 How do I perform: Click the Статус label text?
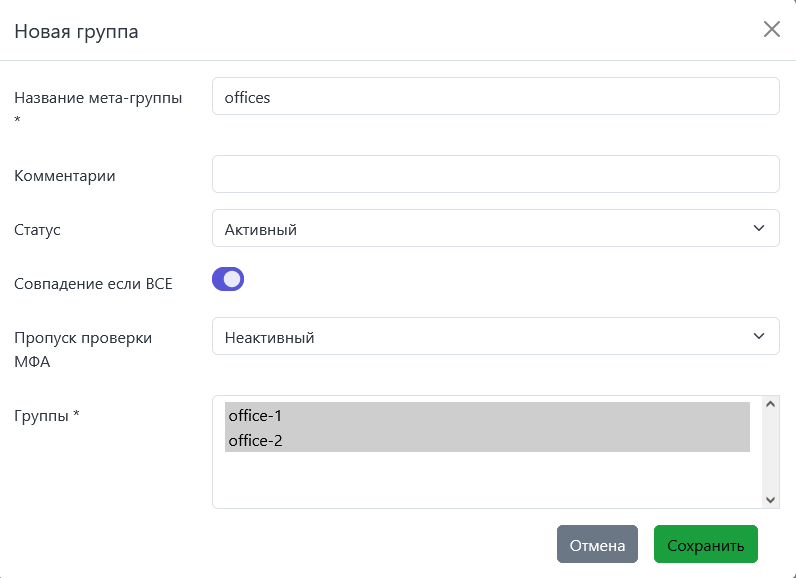click(x=37, y=230)
